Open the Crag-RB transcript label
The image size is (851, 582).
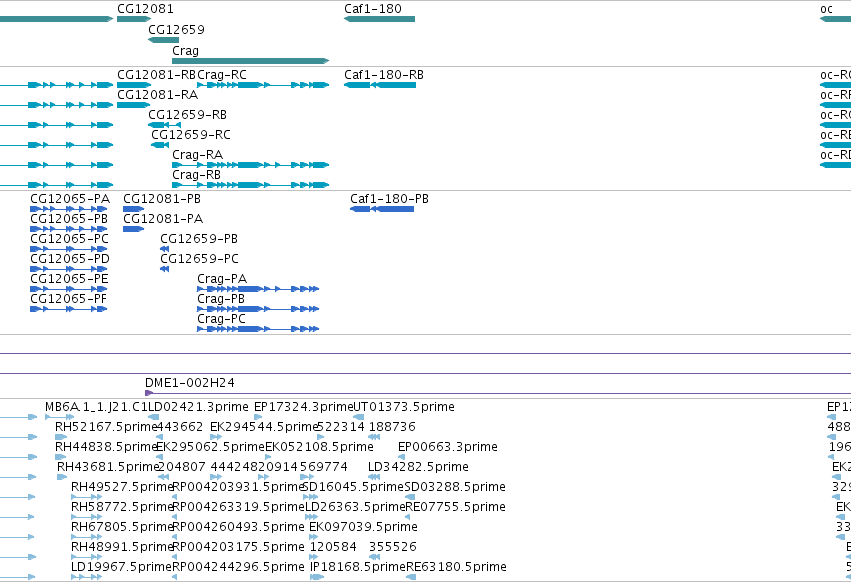click(196, 175)
